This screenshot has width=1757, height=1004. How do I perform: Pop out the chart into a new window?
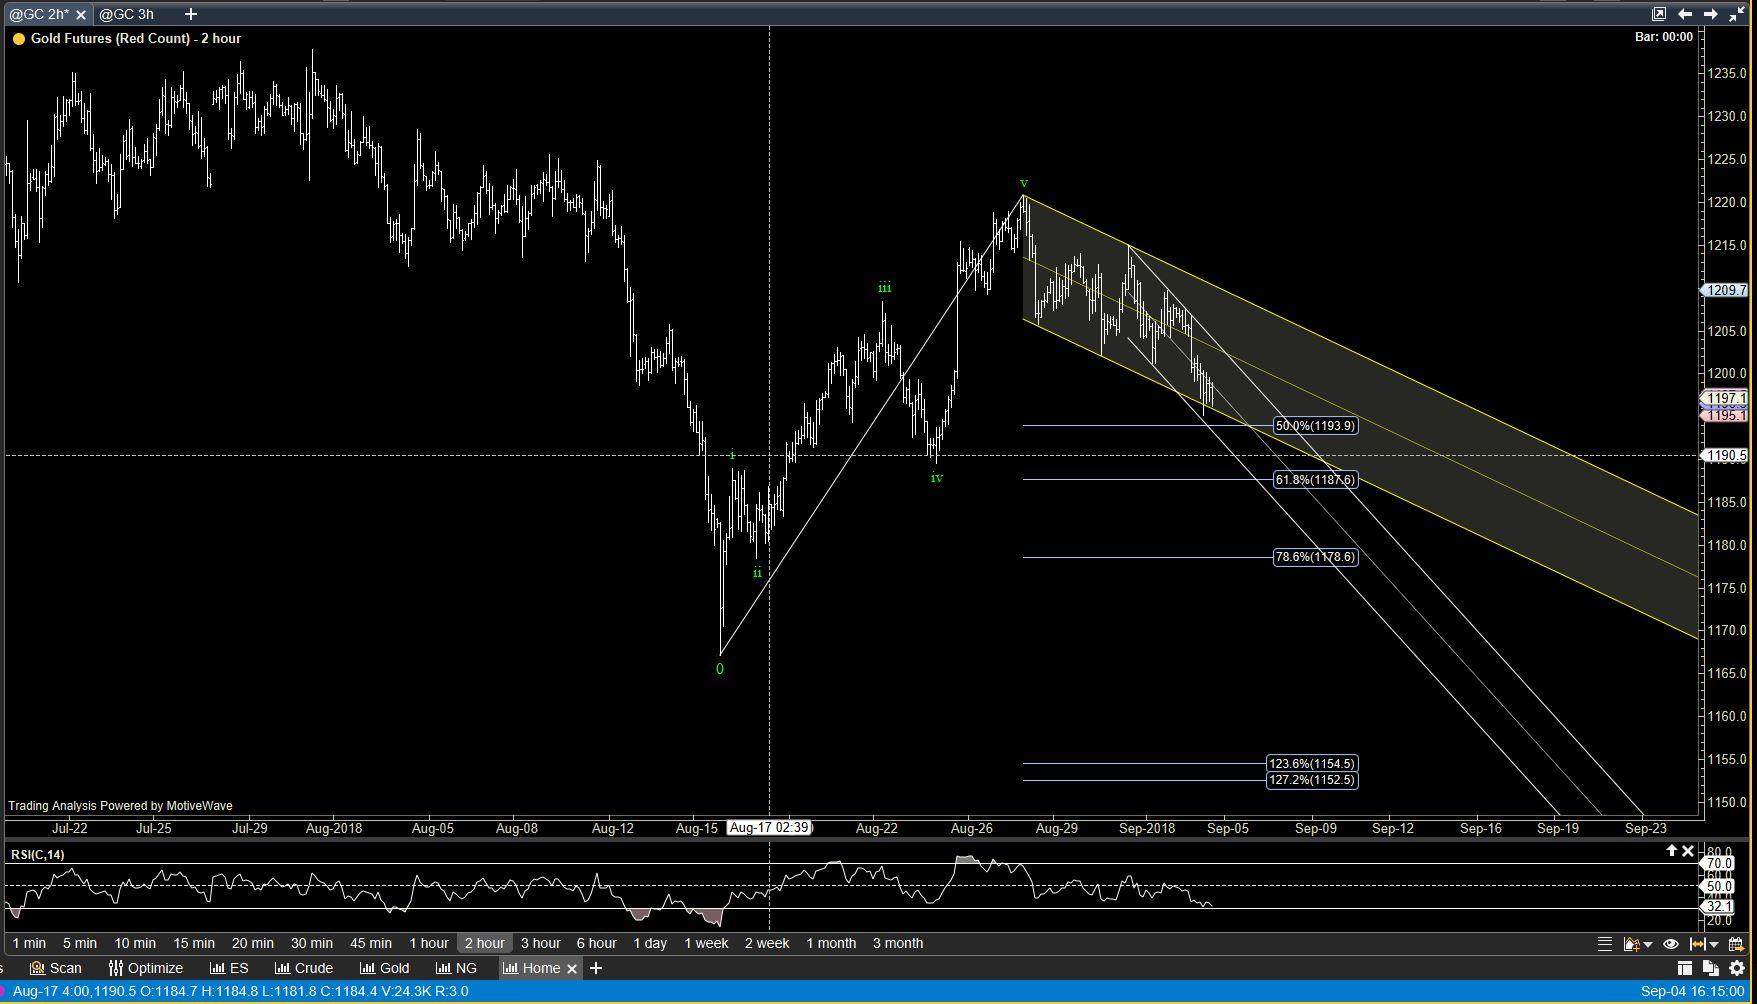pos(1659,14)
